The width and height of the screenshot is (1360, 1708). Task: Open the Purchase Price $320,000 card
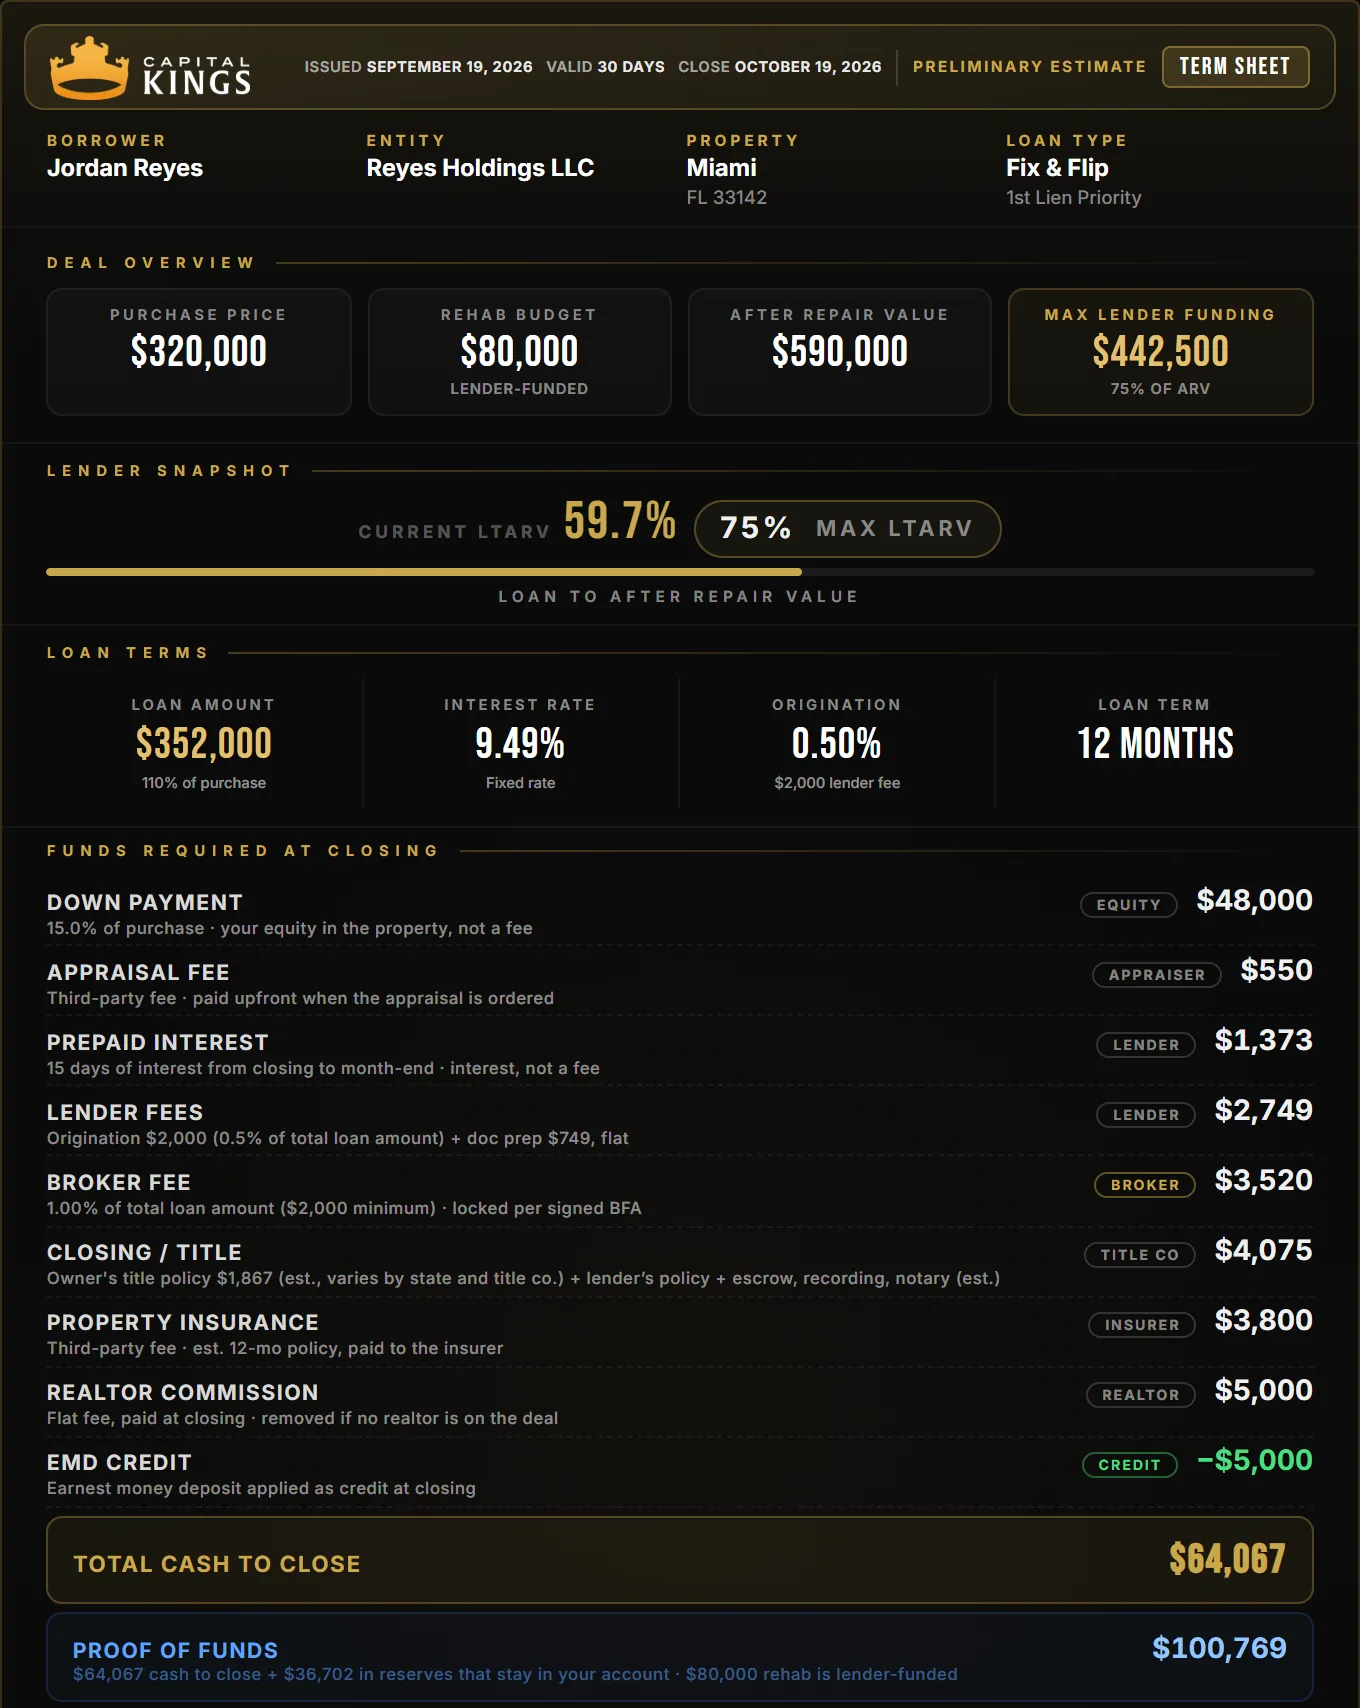(x=199, y=352)
